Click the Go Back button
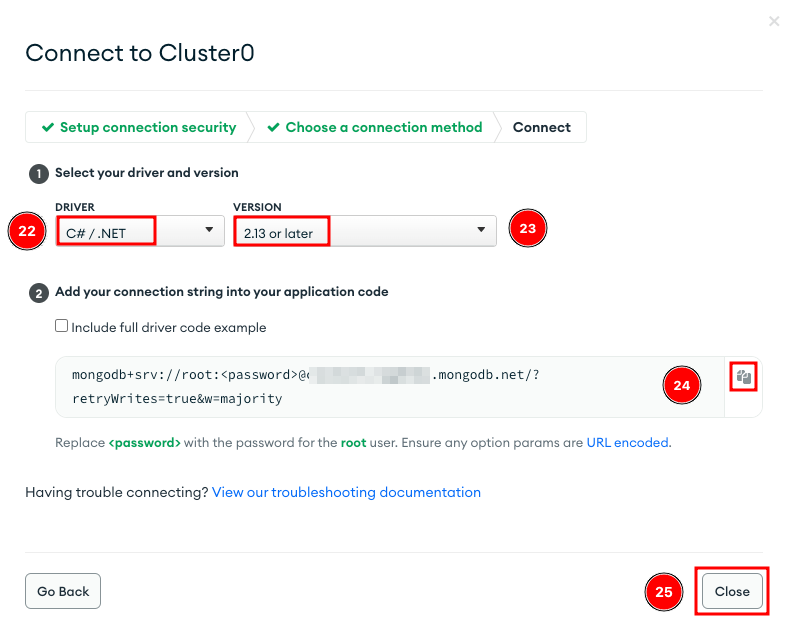Image resolution: width=789 pixels, height=634 pixels. [63, 591]
